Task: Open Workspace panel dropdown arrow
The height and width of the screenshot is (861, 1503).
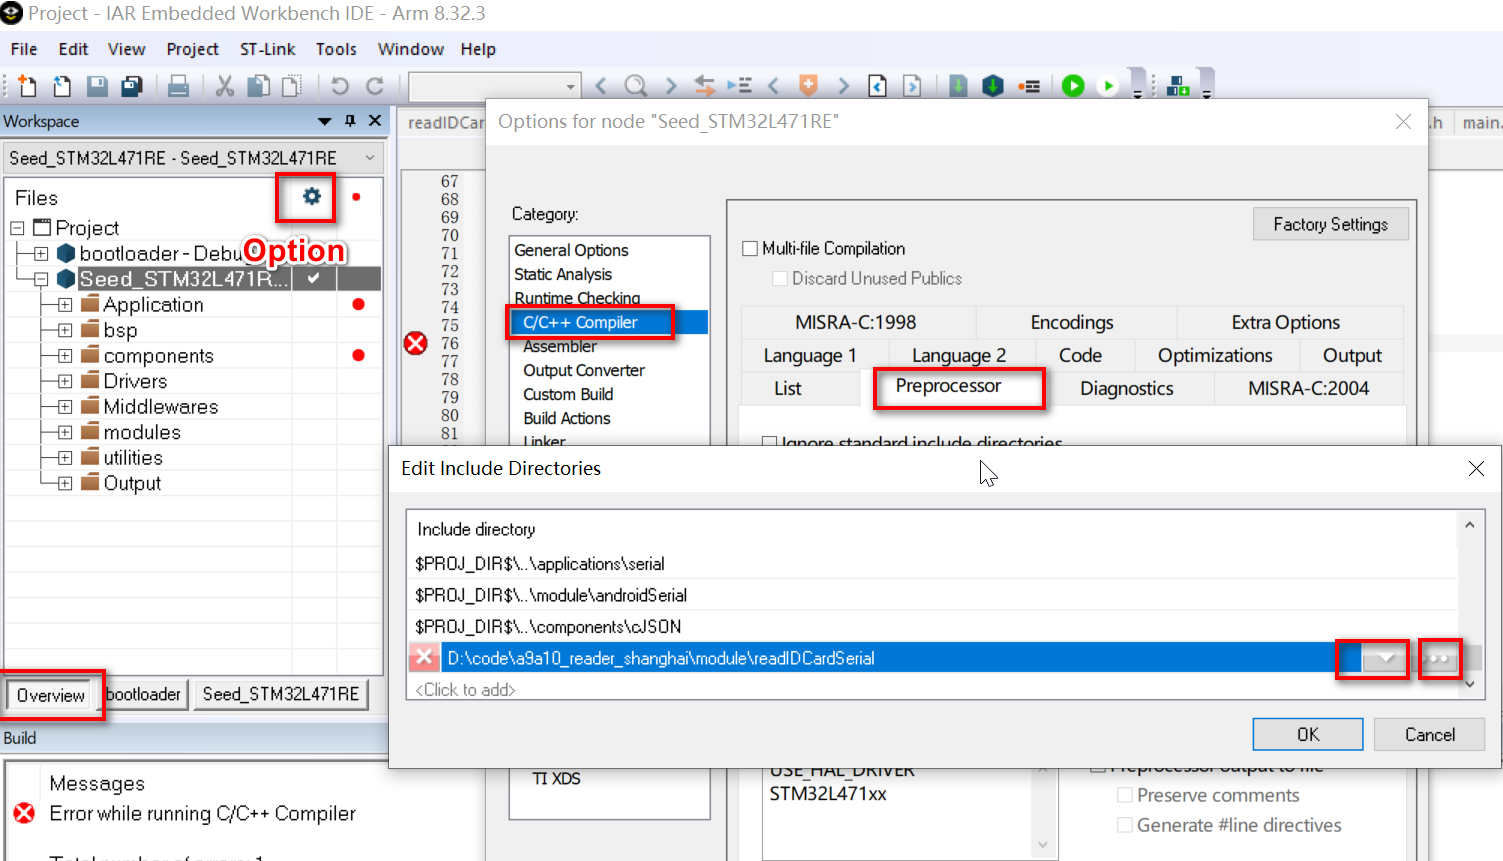Action: (x=324, y=121)
